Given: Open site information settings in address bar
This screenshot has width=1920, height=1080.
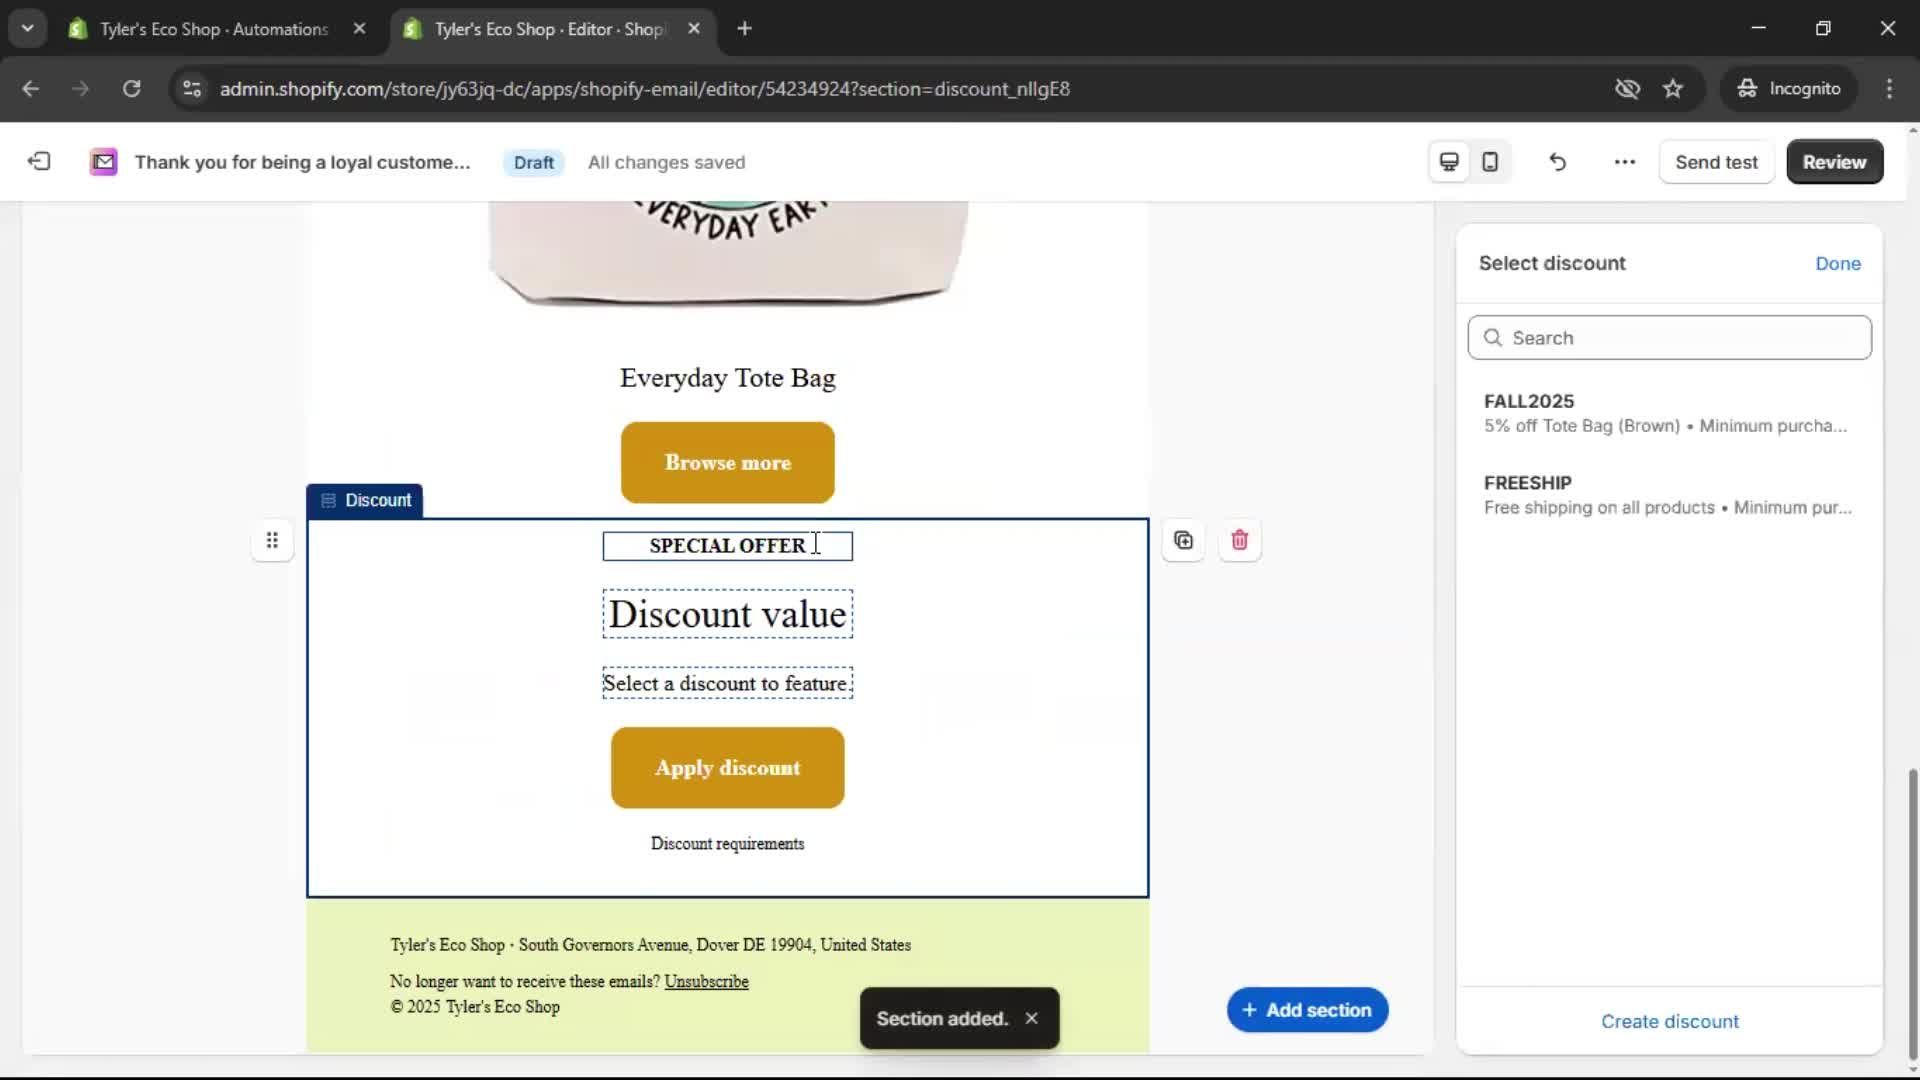Looking at the screenshot, I should (x=191, y=88).
